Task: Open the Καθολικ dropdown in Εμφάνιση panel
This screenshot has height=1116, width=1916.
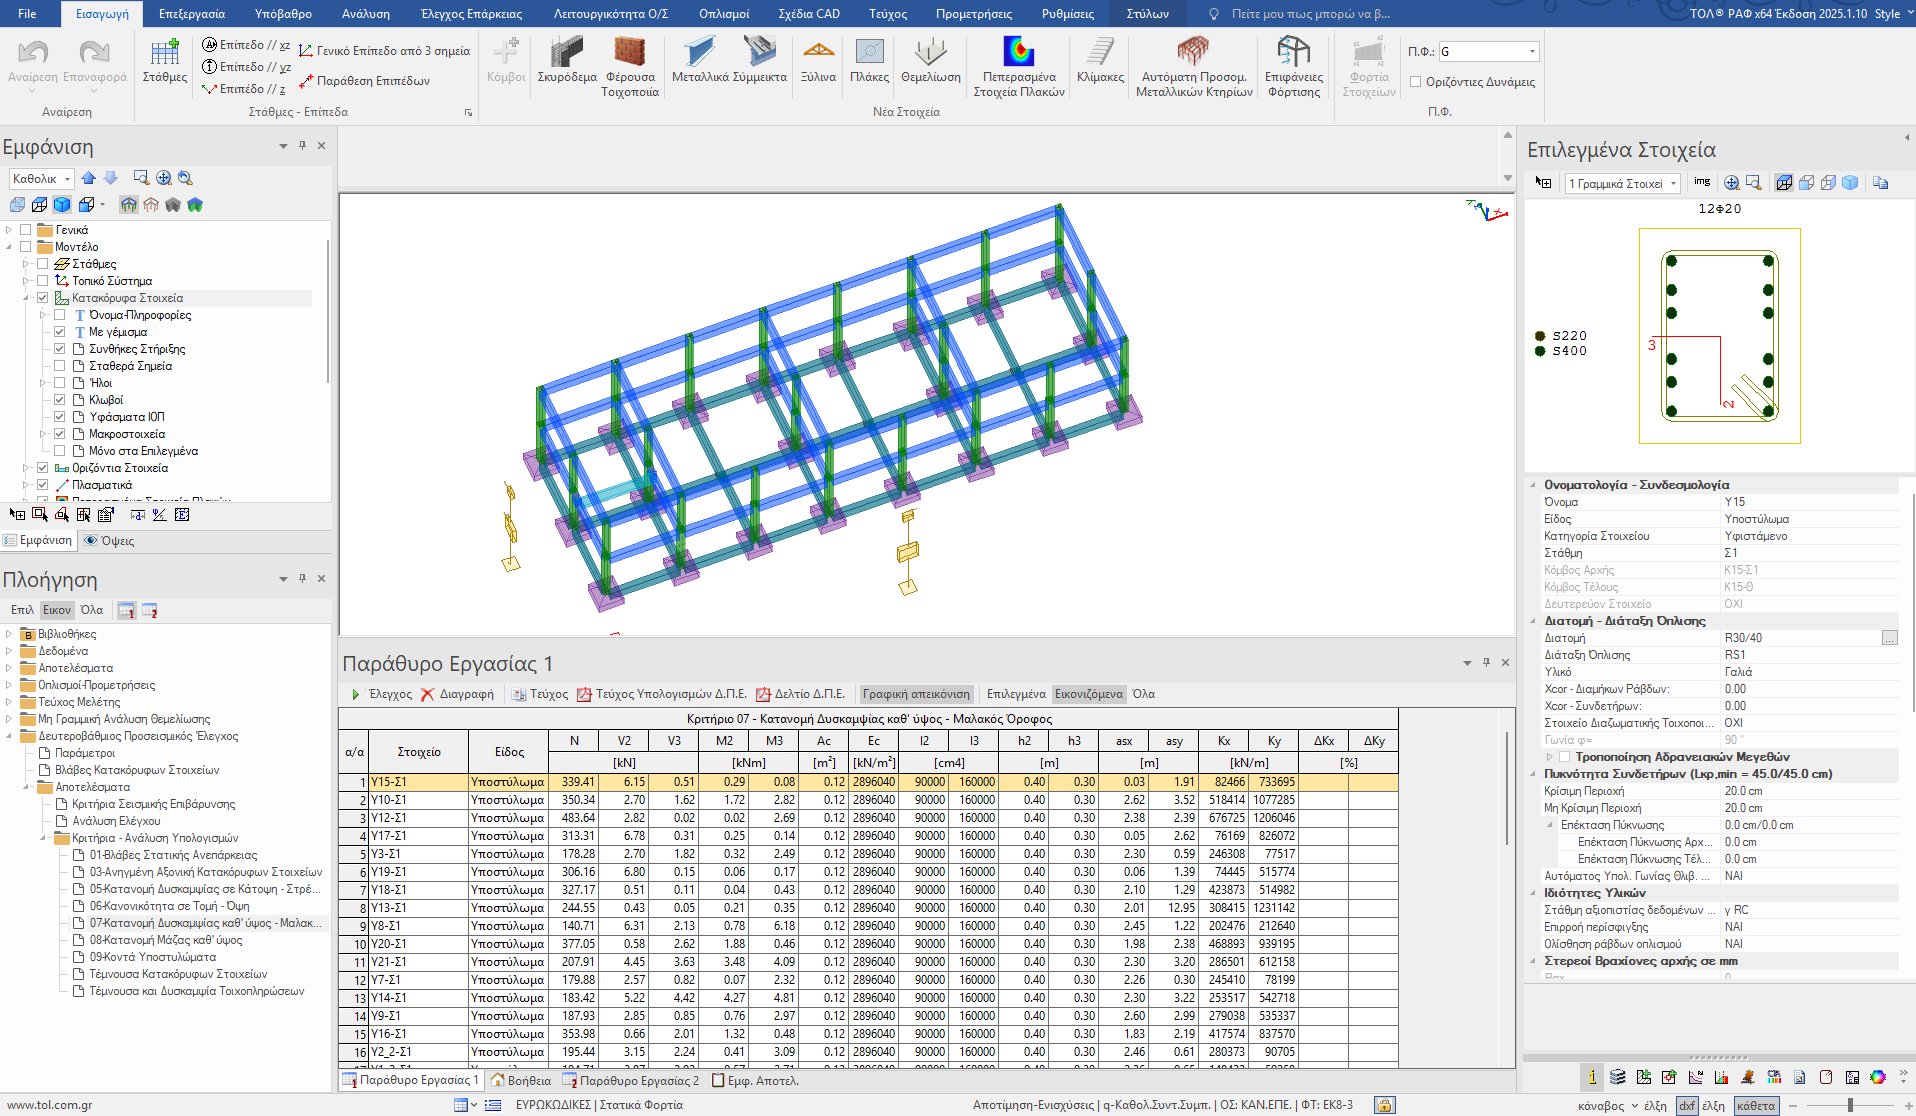Action: click(x=68, y=179)
